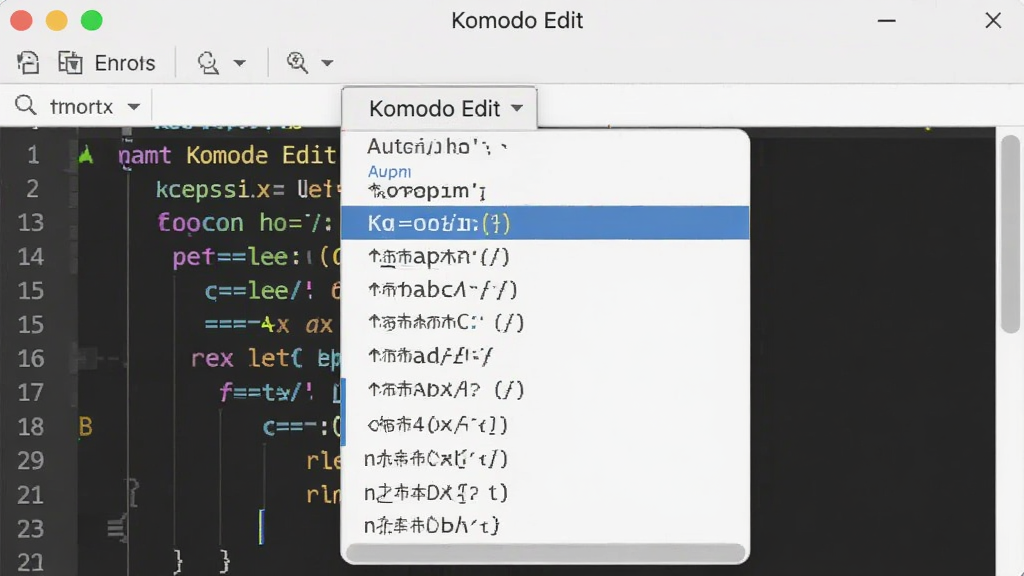Open the Komodo Edit dropdown button
Viewport: 1024px width, 576px height.
pos(440,108)
